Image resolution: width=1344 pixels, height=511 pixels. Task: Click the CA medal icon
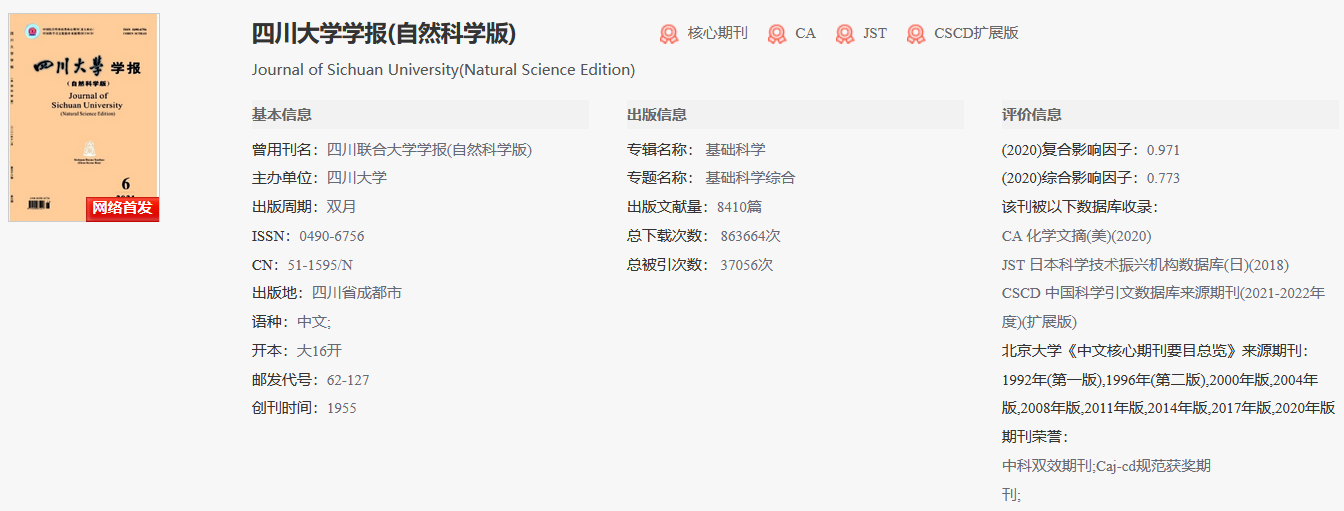[777, 34]
